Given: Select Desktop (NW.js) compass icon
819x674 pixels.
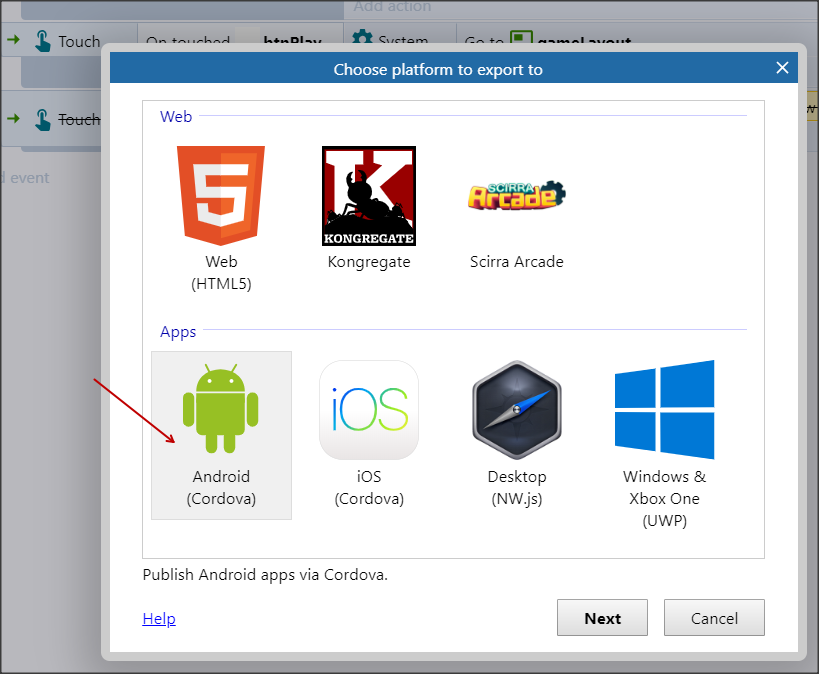Looking at the screenshot, I should (x=517, y=410).
